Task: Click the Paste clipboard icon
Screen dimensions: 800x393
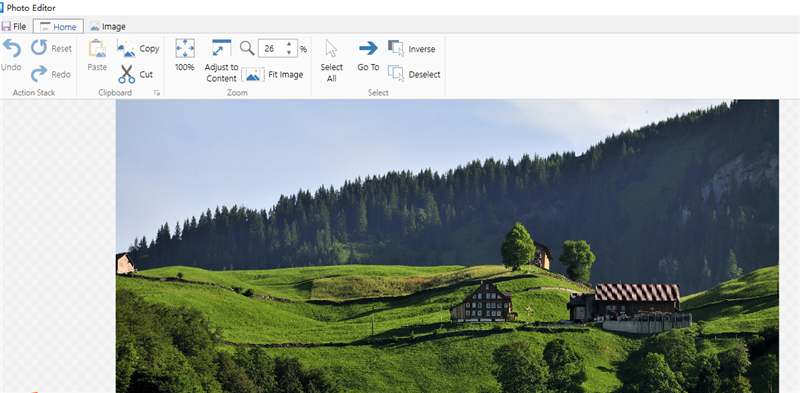Action: pyautogui.click(x=97, y=48)
